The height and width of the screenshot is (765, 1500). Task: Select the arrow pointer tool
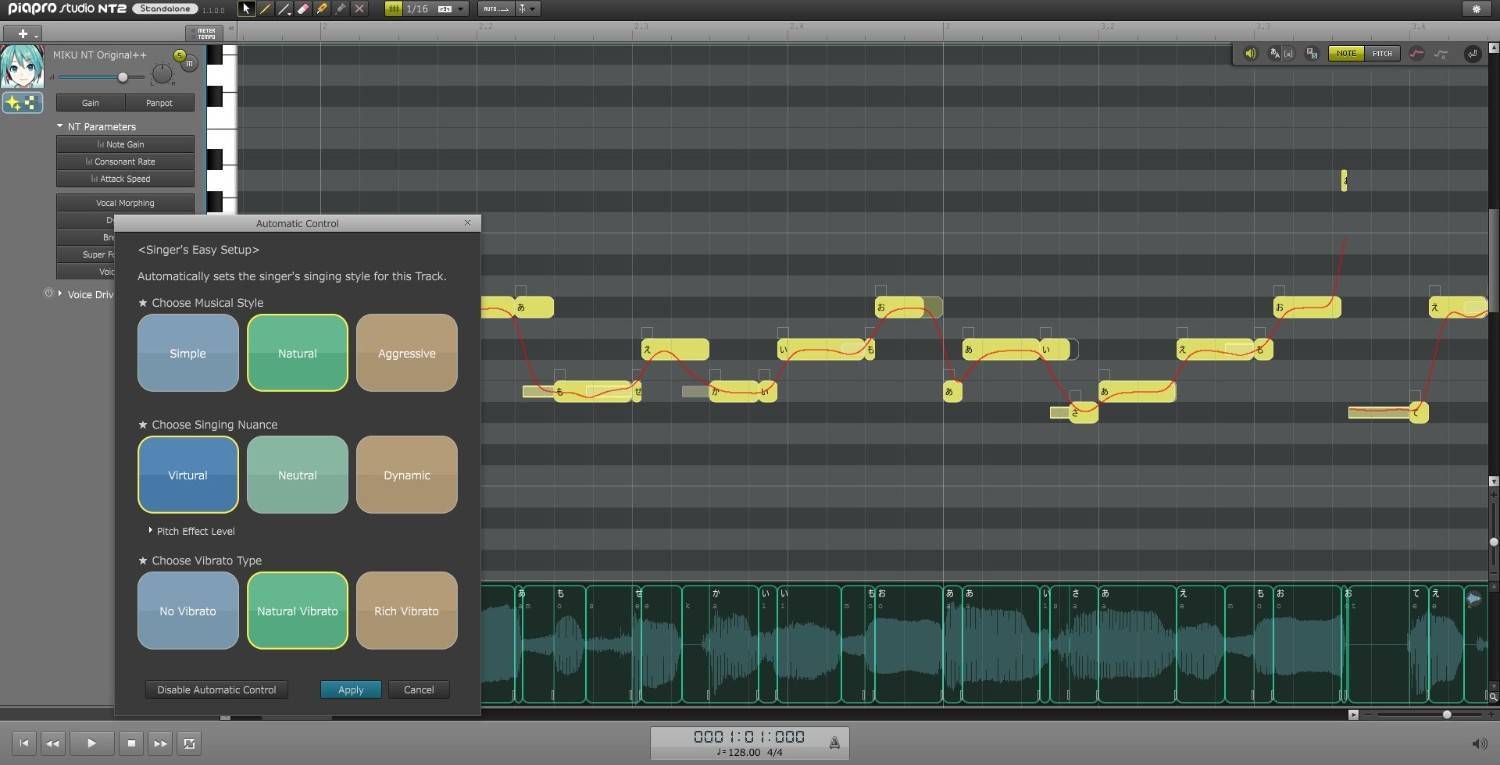click(247, 9)
